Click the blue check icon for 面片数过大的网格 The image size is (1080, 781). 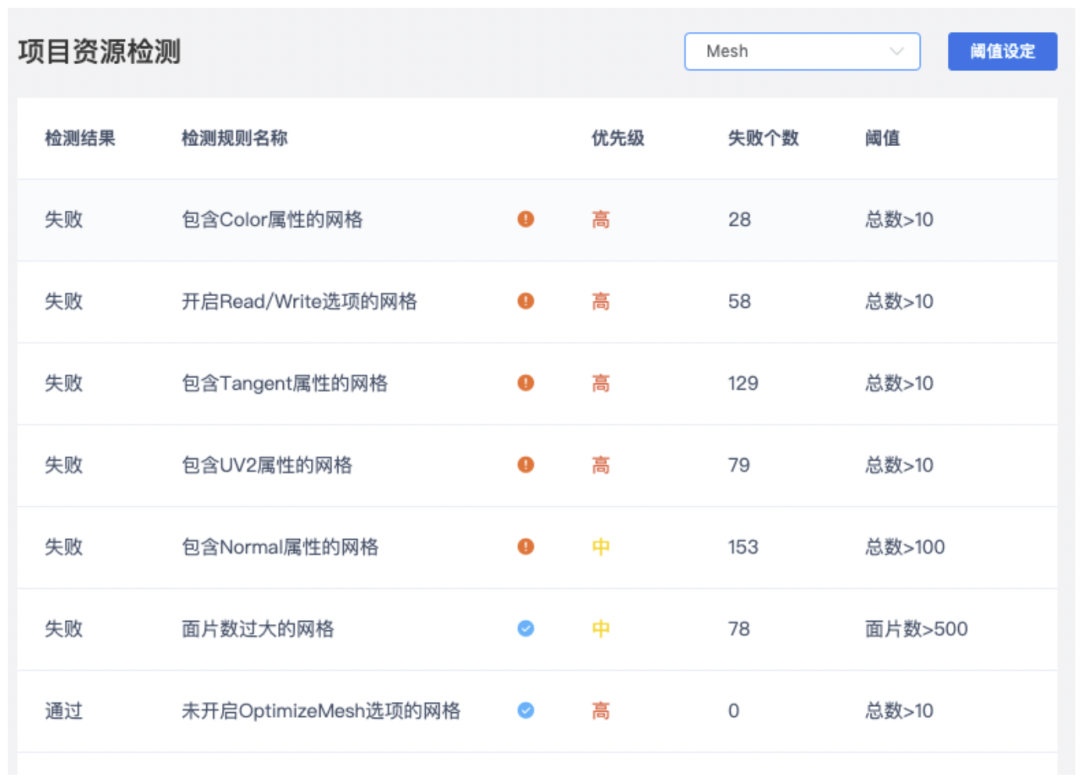(525, 629)
